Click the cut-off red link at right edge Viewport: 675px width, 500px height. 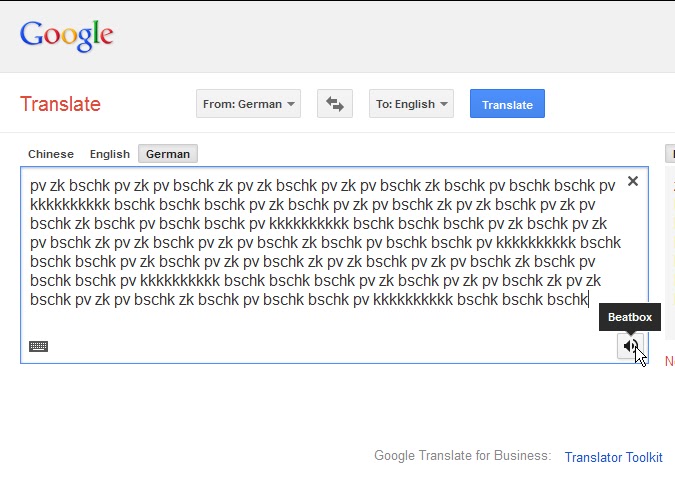tap(670, 361)
